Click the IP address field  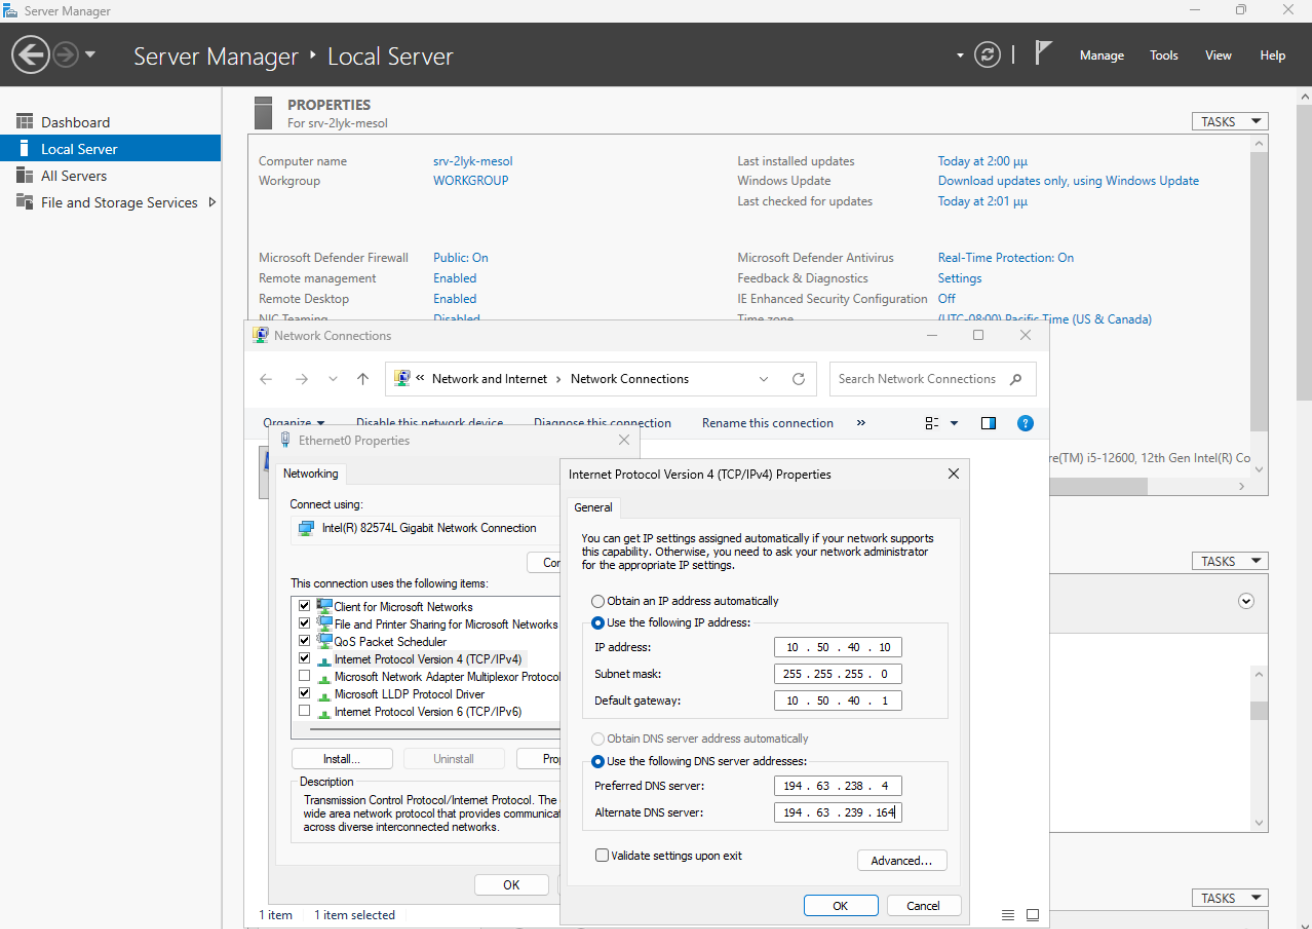pyautogui.click(x=838, y=647)
